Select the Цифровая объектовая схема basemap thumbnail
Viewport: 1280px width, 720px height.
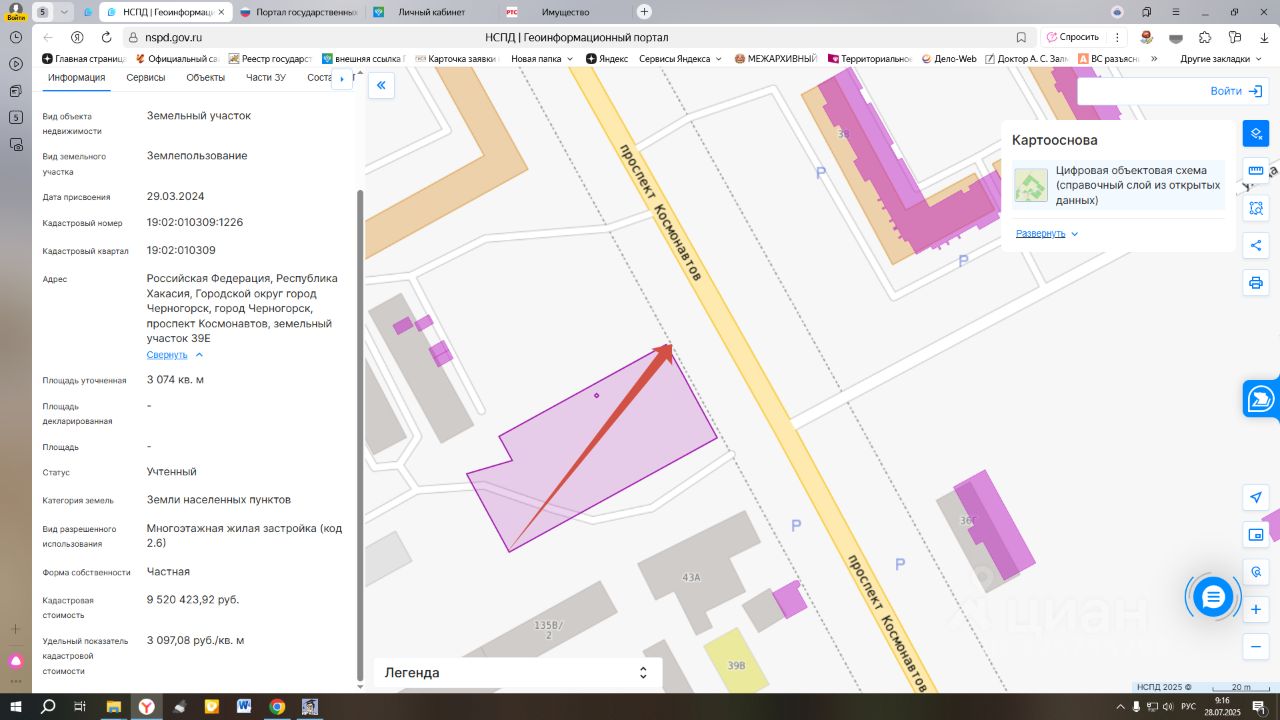click(1031, 185)
